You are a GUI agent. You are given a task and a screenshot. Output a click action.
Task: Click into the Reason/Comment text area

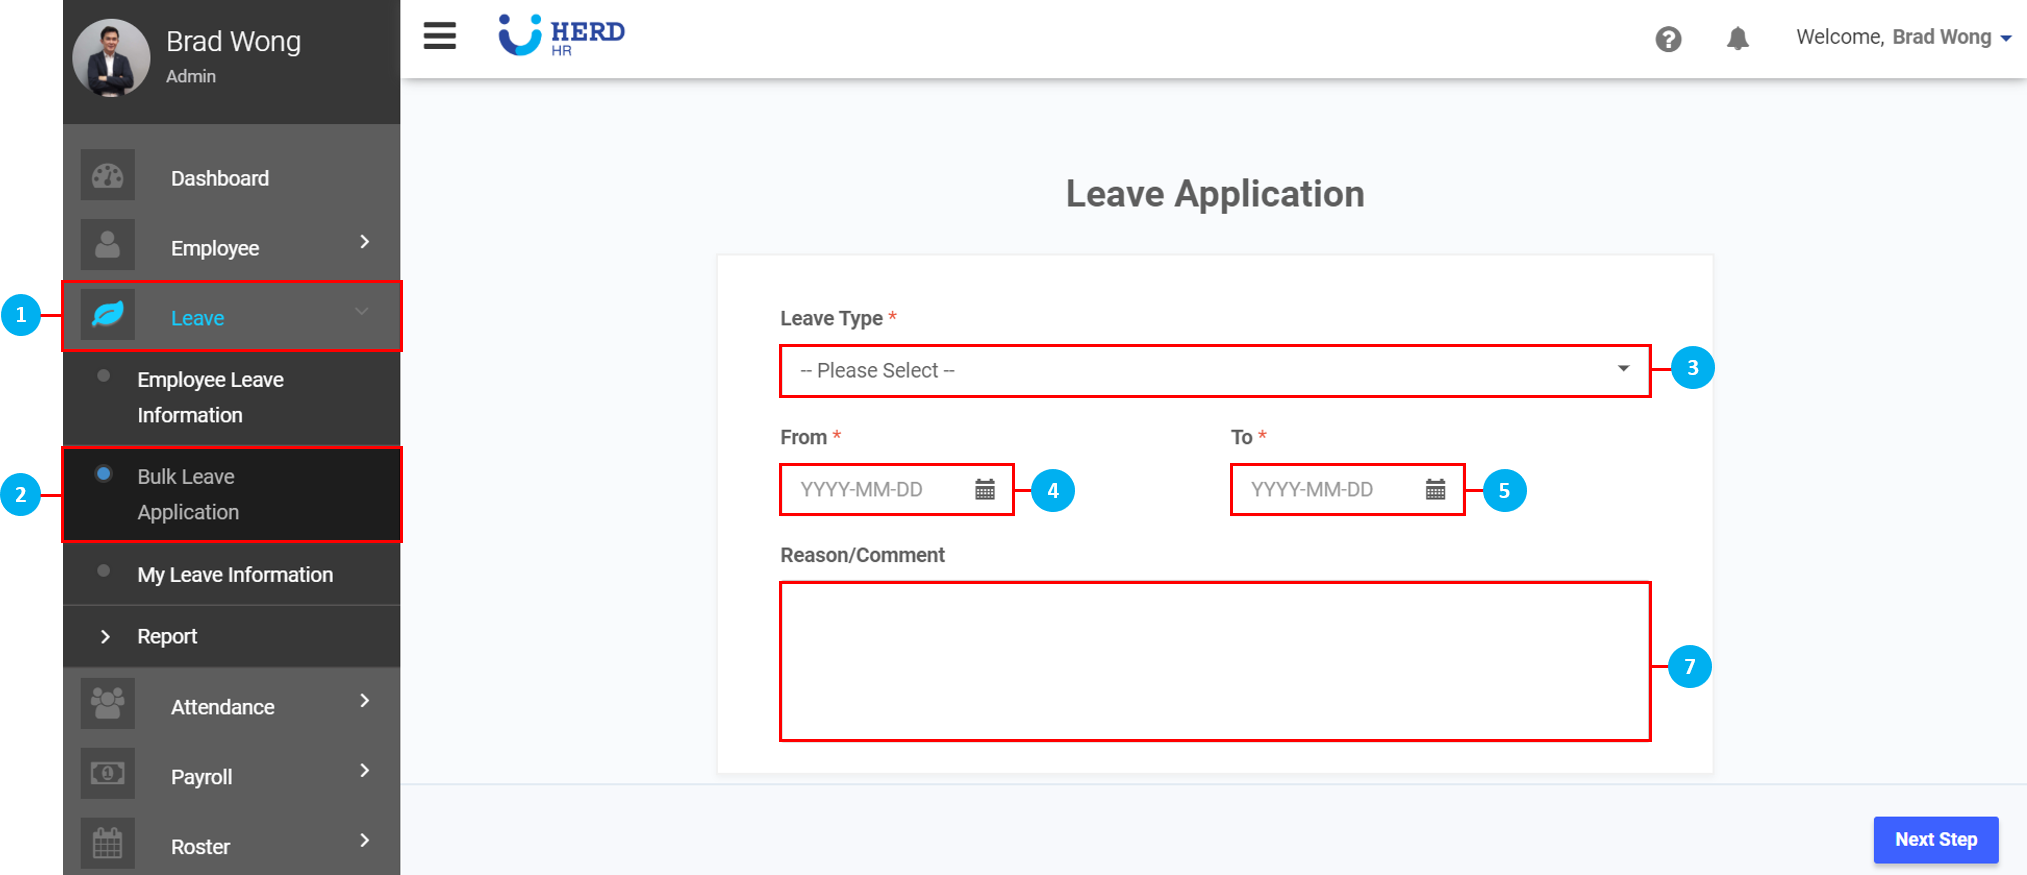(x=1214, y=661)
